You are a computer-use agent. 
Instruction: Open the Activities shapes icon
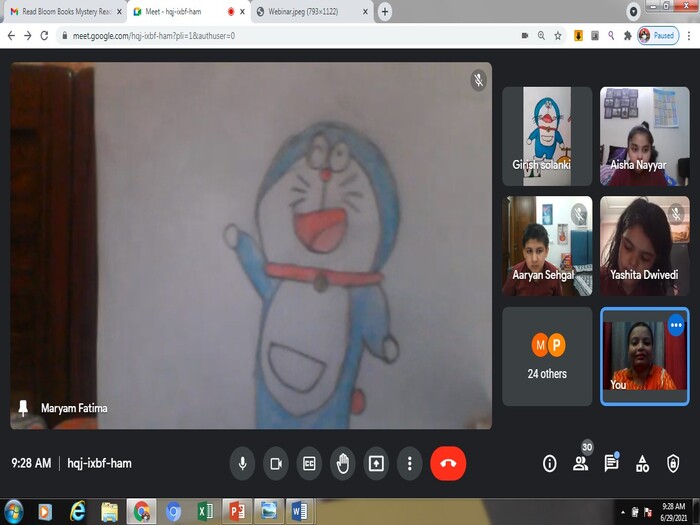[642, 464]
